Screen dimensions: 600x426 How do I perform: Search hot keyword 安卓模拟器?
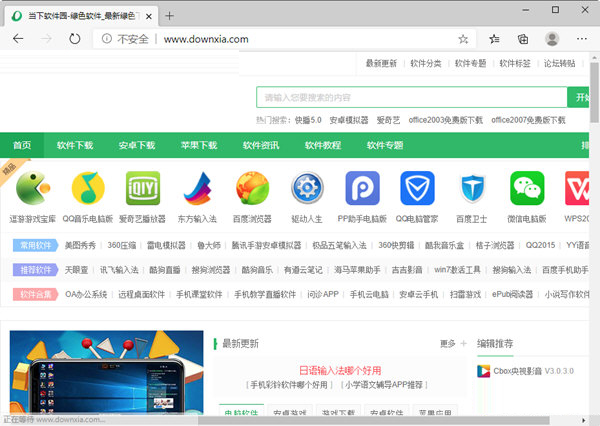coord(349,120)
